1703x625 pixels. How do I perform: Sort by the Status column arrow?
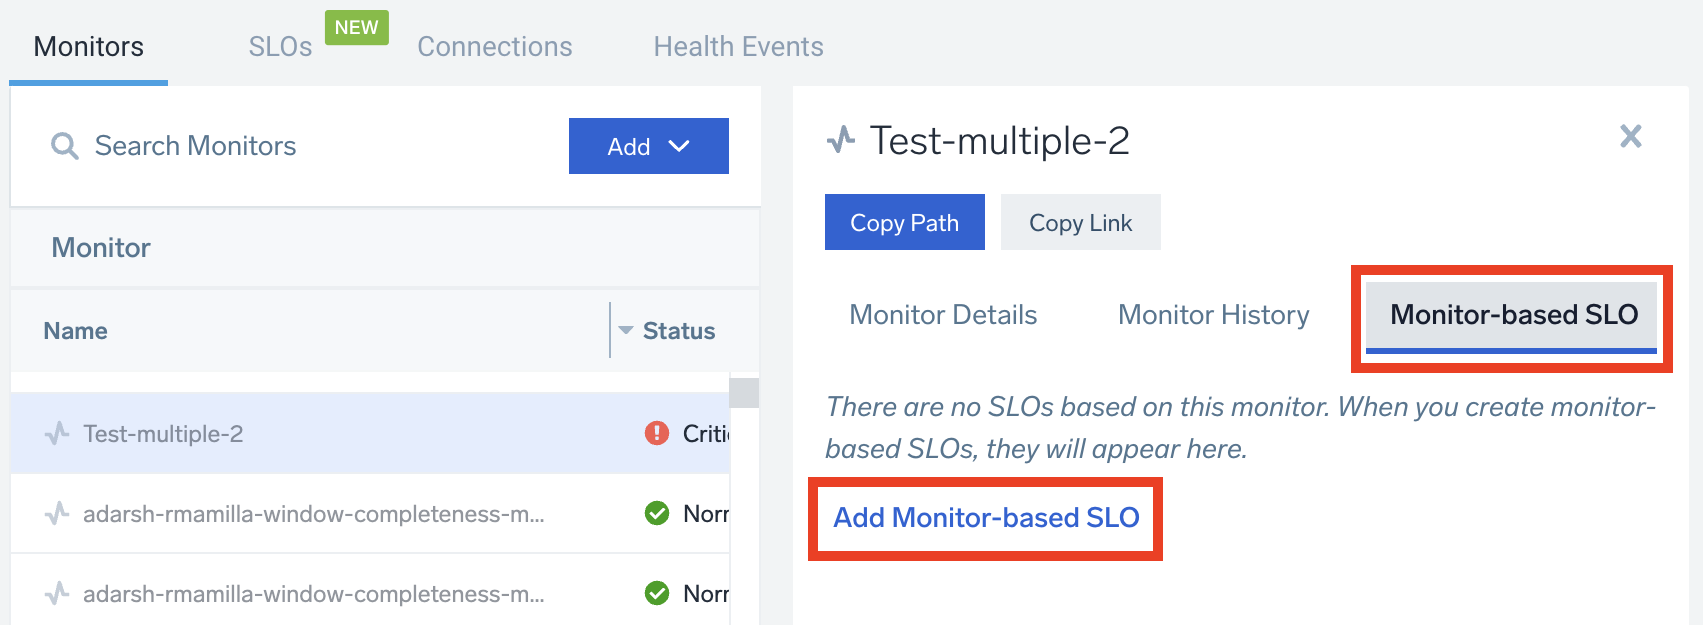click(626, 330)
